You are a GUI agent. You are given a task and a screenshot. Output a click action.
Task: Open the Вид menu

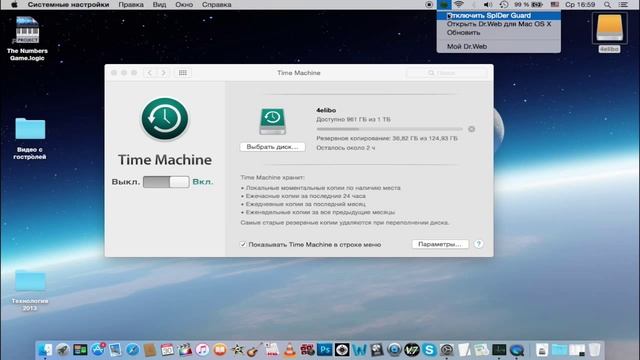(159, 4)
